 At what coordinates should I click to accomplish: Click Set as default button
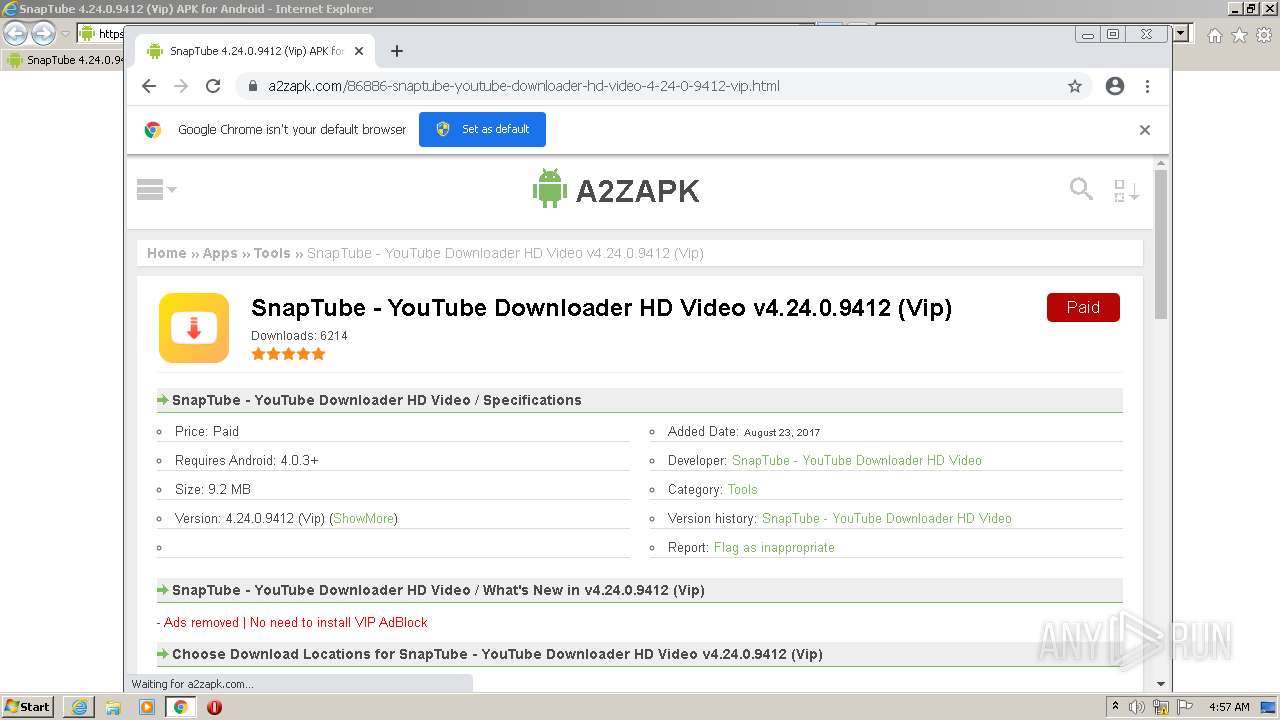pos(482,129)
